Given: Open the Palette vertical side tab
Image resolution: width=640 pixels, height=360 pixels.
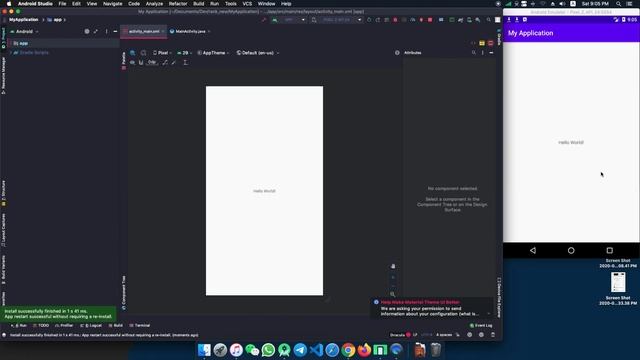Looking at the screenshot, I should [x=124, y=60].
